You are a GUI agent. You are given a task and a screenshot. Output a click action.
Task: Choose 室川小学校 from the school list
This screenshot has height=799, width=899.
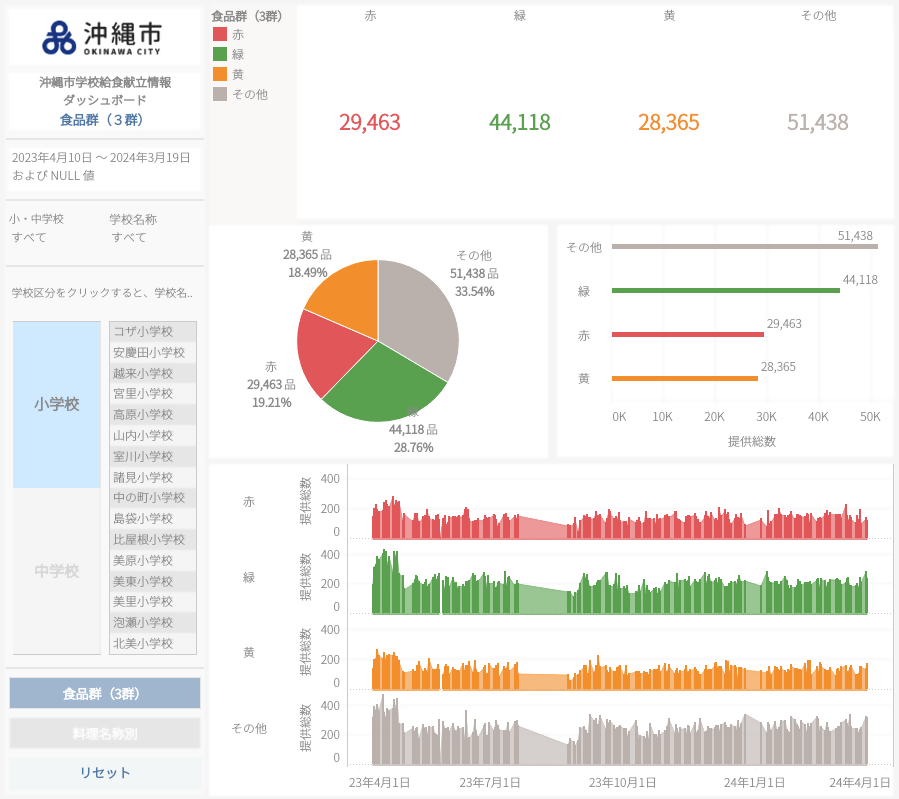tap(153, 456)
